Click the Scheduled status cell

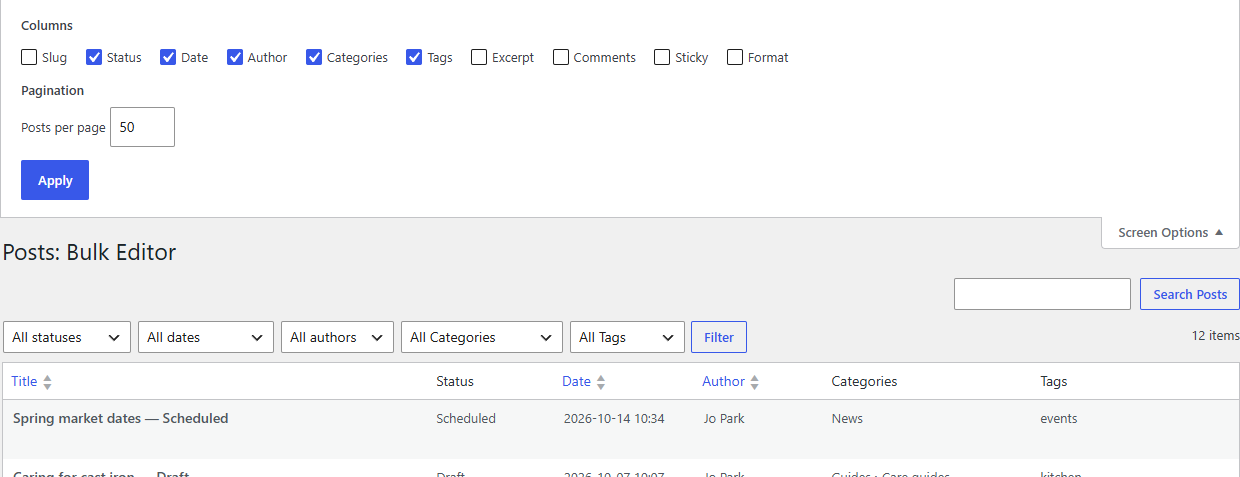pos(466,418)
